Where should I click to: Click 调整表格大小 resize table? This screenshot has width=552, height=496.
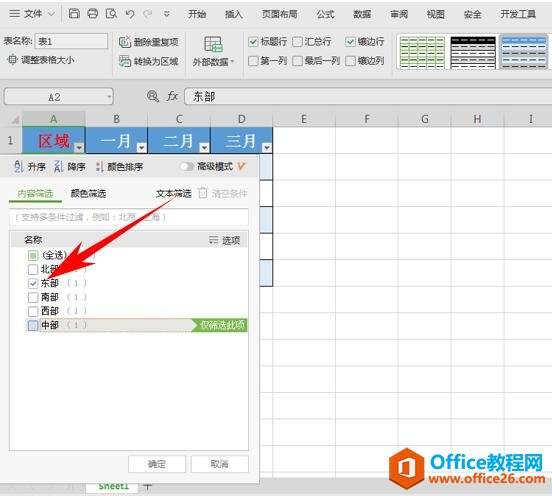[41, 60]
